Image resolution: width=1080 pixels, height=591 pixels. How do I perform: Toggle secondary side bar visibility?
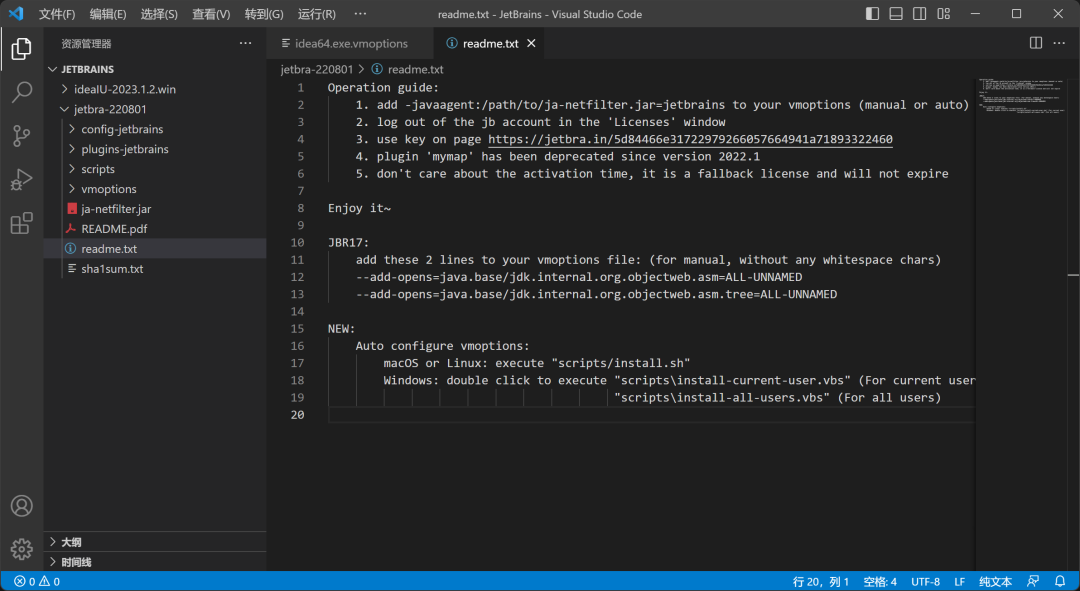(920, 14)
